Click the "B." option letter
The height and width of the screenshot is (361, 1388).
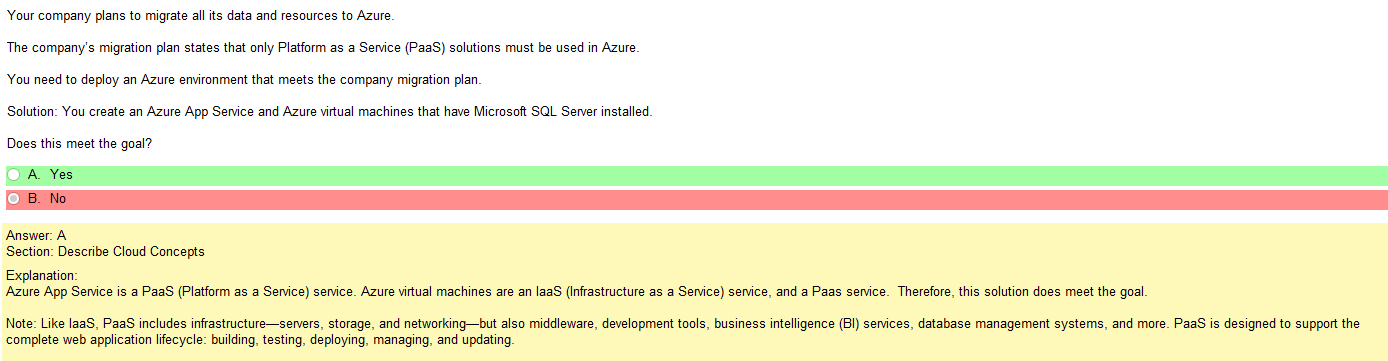tap(35, 199)
